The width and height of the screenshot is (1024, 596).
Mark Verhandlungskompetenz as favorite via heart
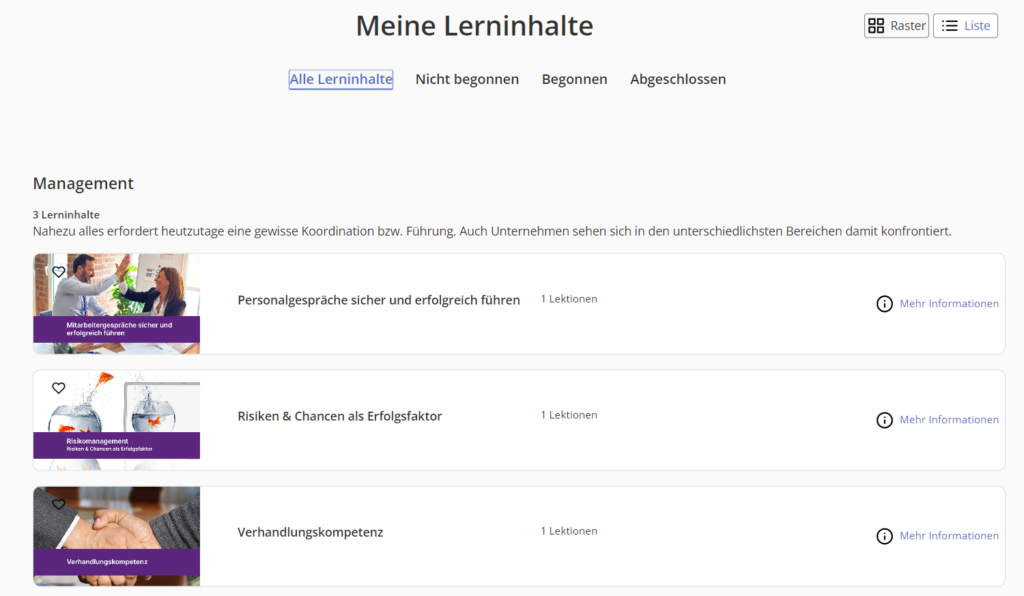point(58,504)
